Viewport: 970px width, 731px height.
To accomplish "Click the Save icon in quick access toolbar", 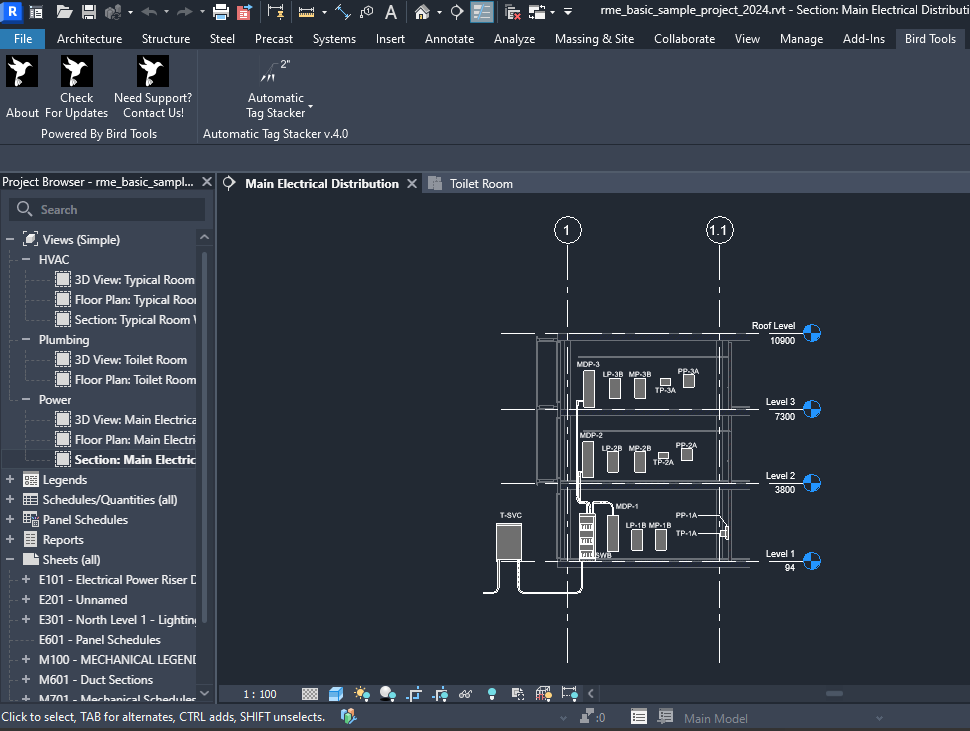I will coord(89,12).
